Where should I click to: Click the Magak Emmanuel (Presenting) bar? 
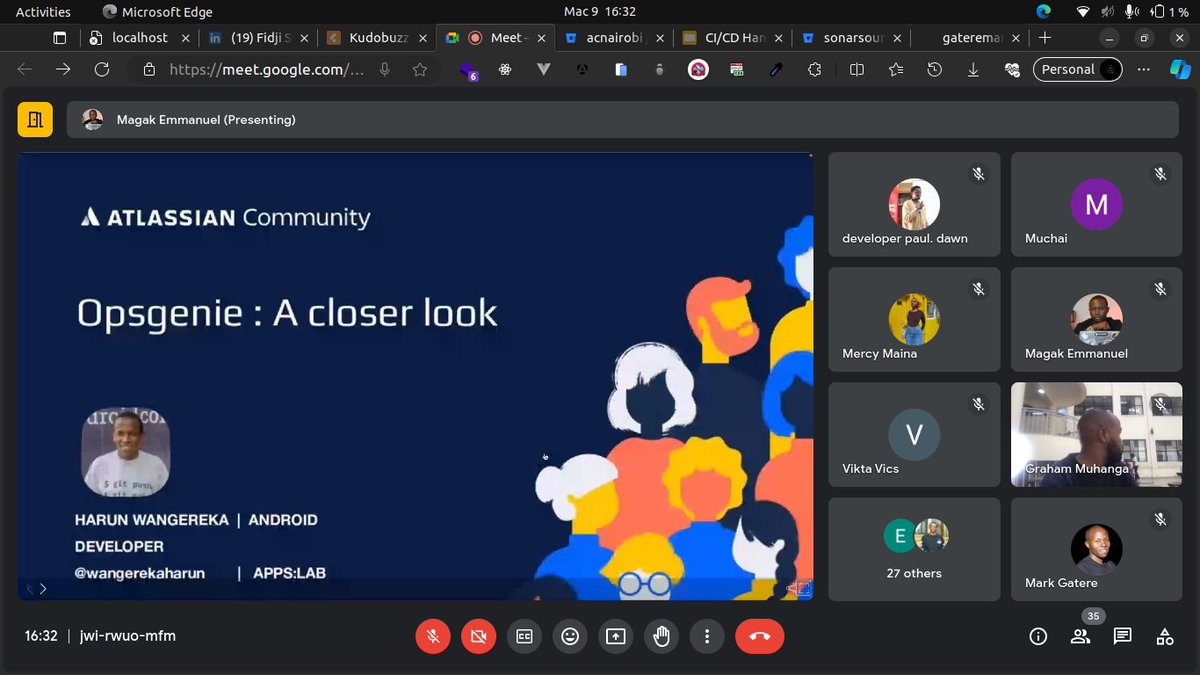click(623, 120)
